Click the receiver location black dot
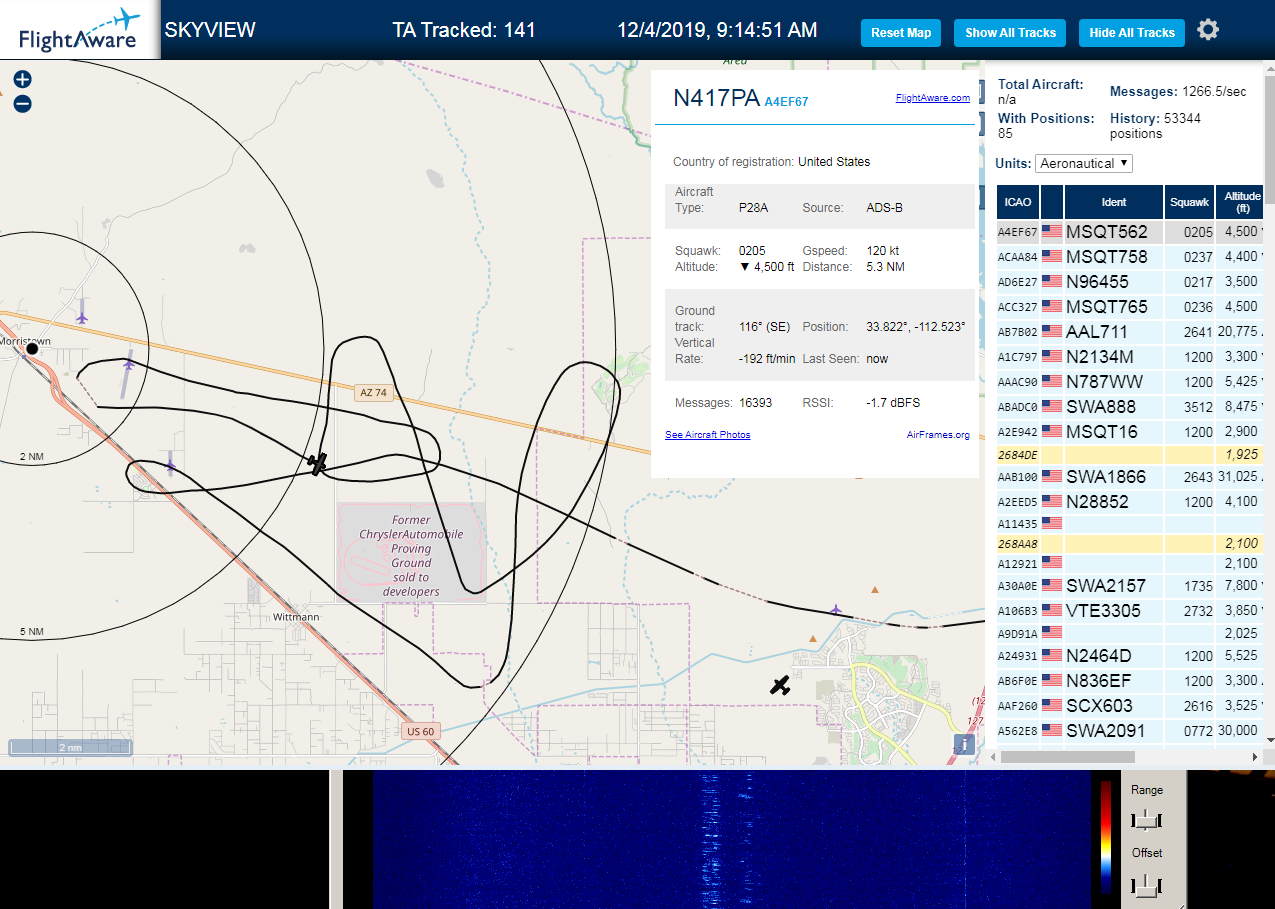The height and width of the screenshot is (909, 1275). (31, 348)
